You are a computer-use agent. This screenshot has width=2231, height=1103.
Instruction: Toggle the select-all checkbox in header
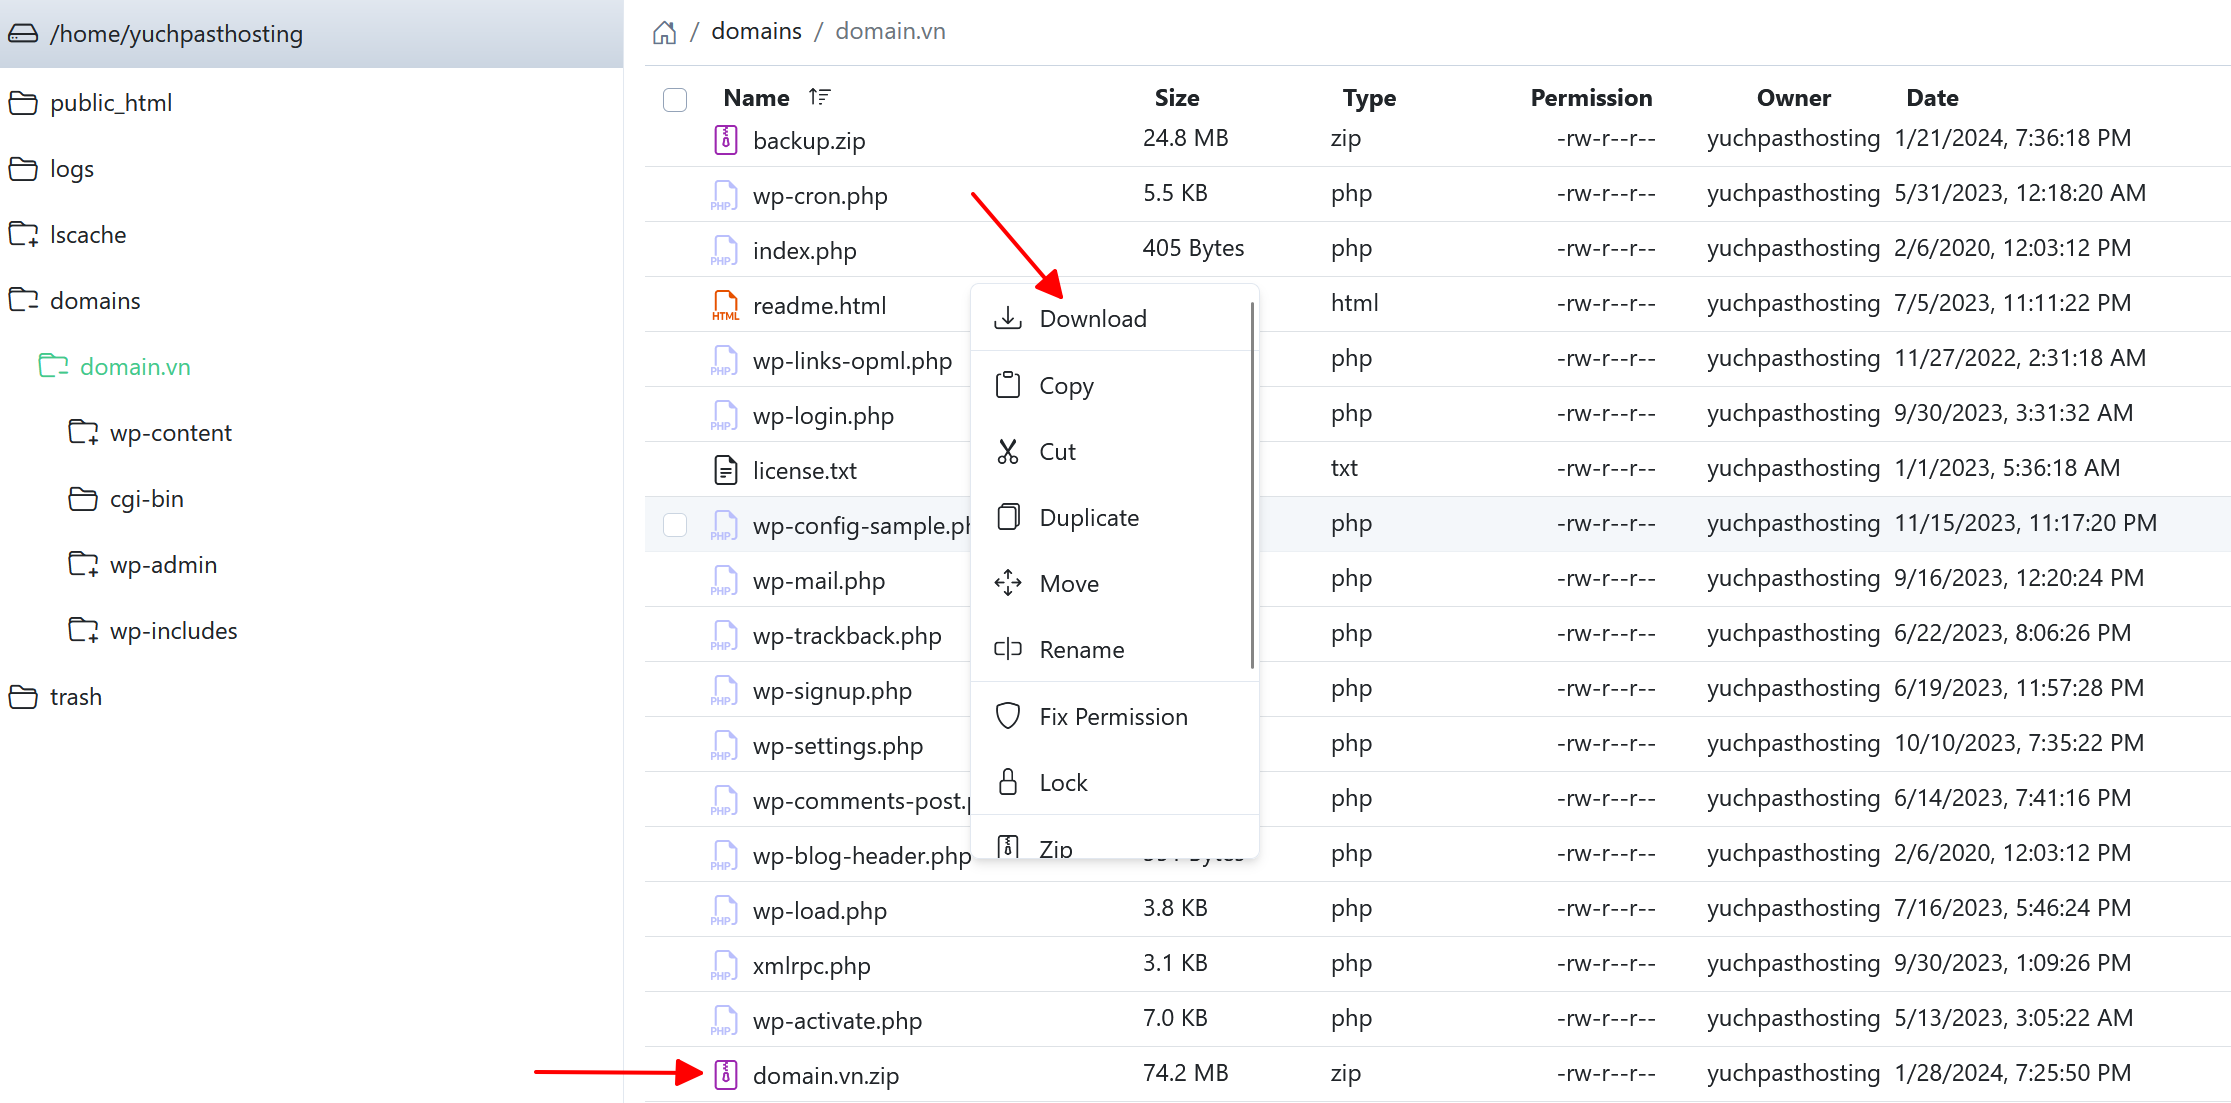[675, 99]
